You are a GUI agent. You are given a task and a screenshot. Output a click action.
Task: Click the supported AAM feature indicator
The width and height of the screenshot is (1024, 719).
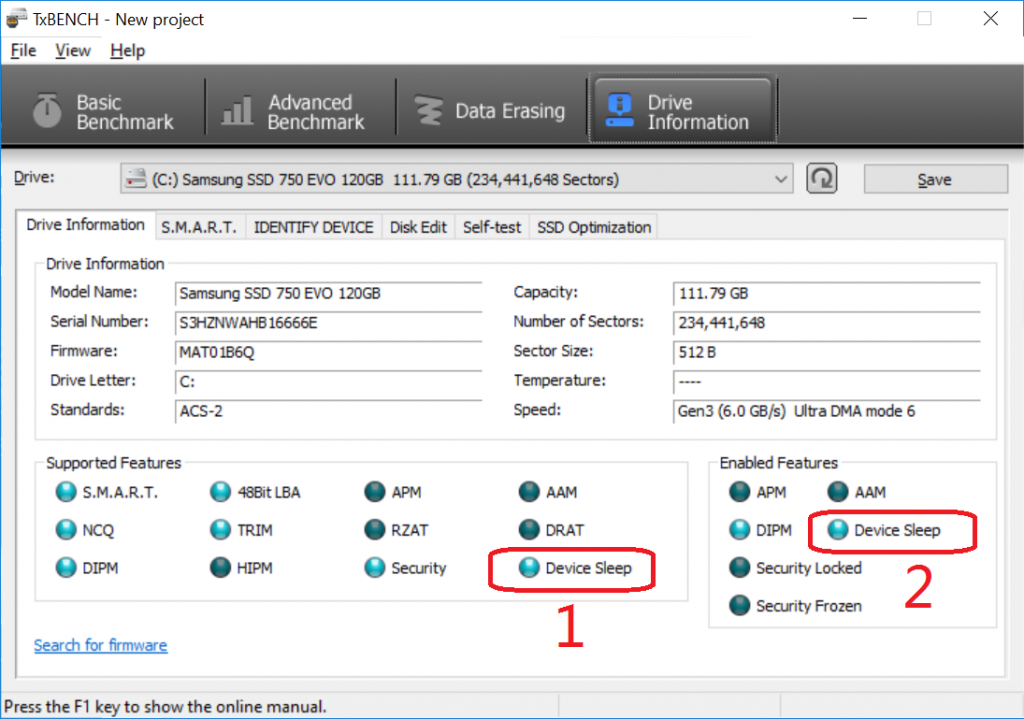529,492
